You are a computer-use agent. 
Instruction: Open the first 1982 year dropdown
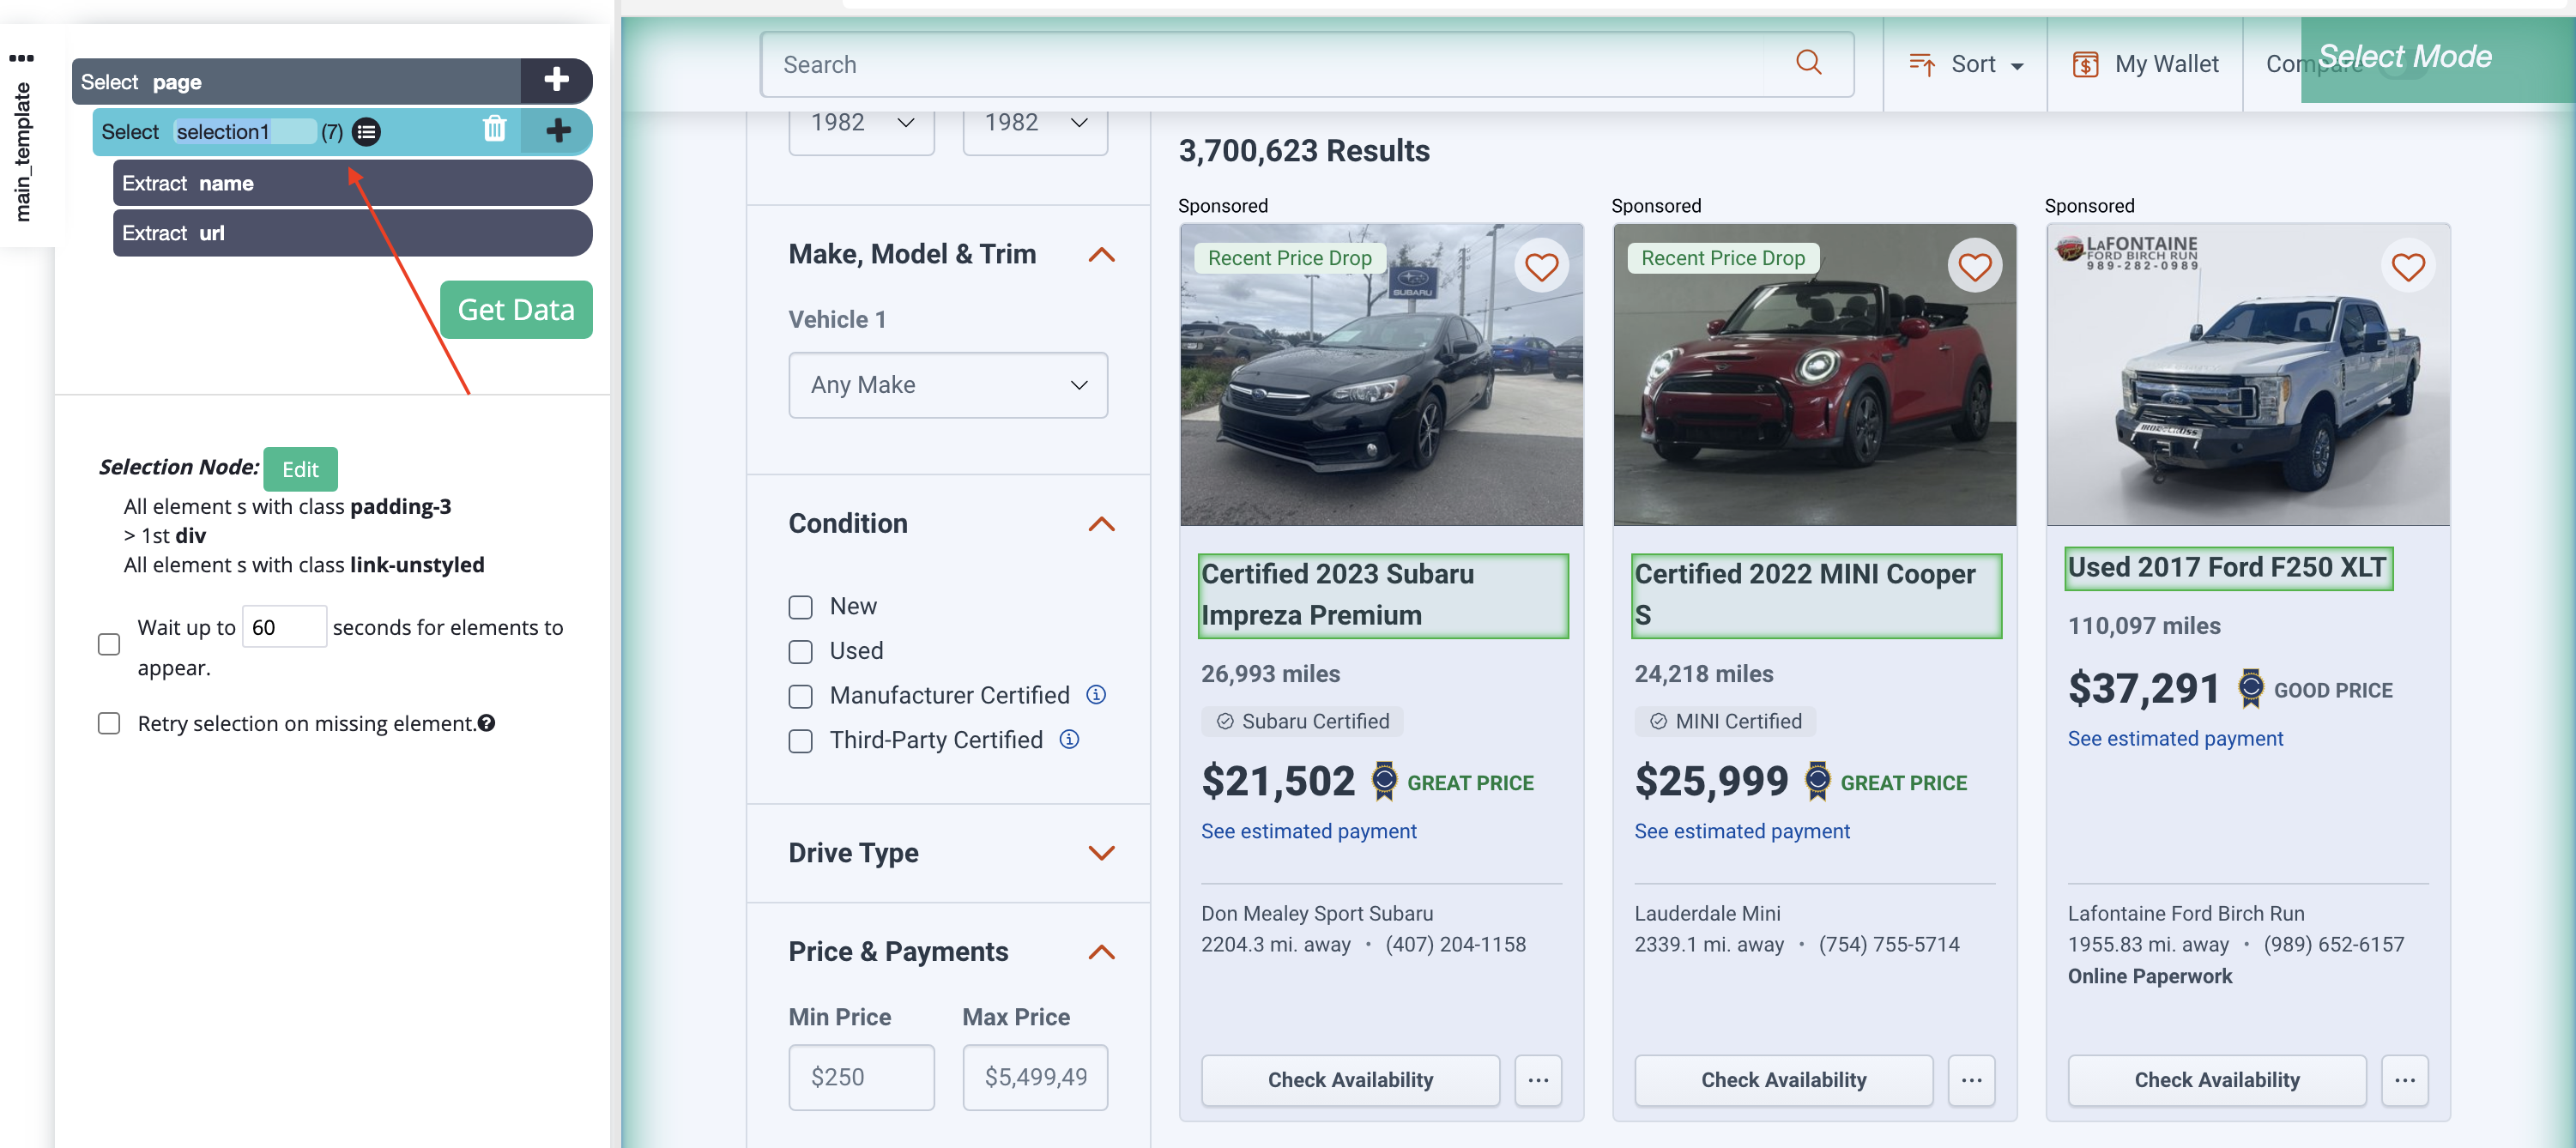[x=861, y=125]
